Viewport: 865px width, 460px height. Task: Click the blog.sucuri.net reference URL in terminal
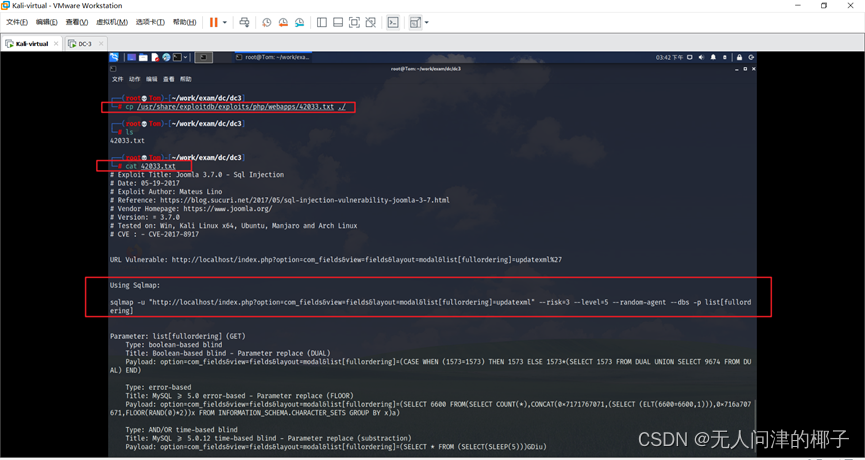[305, 200]
